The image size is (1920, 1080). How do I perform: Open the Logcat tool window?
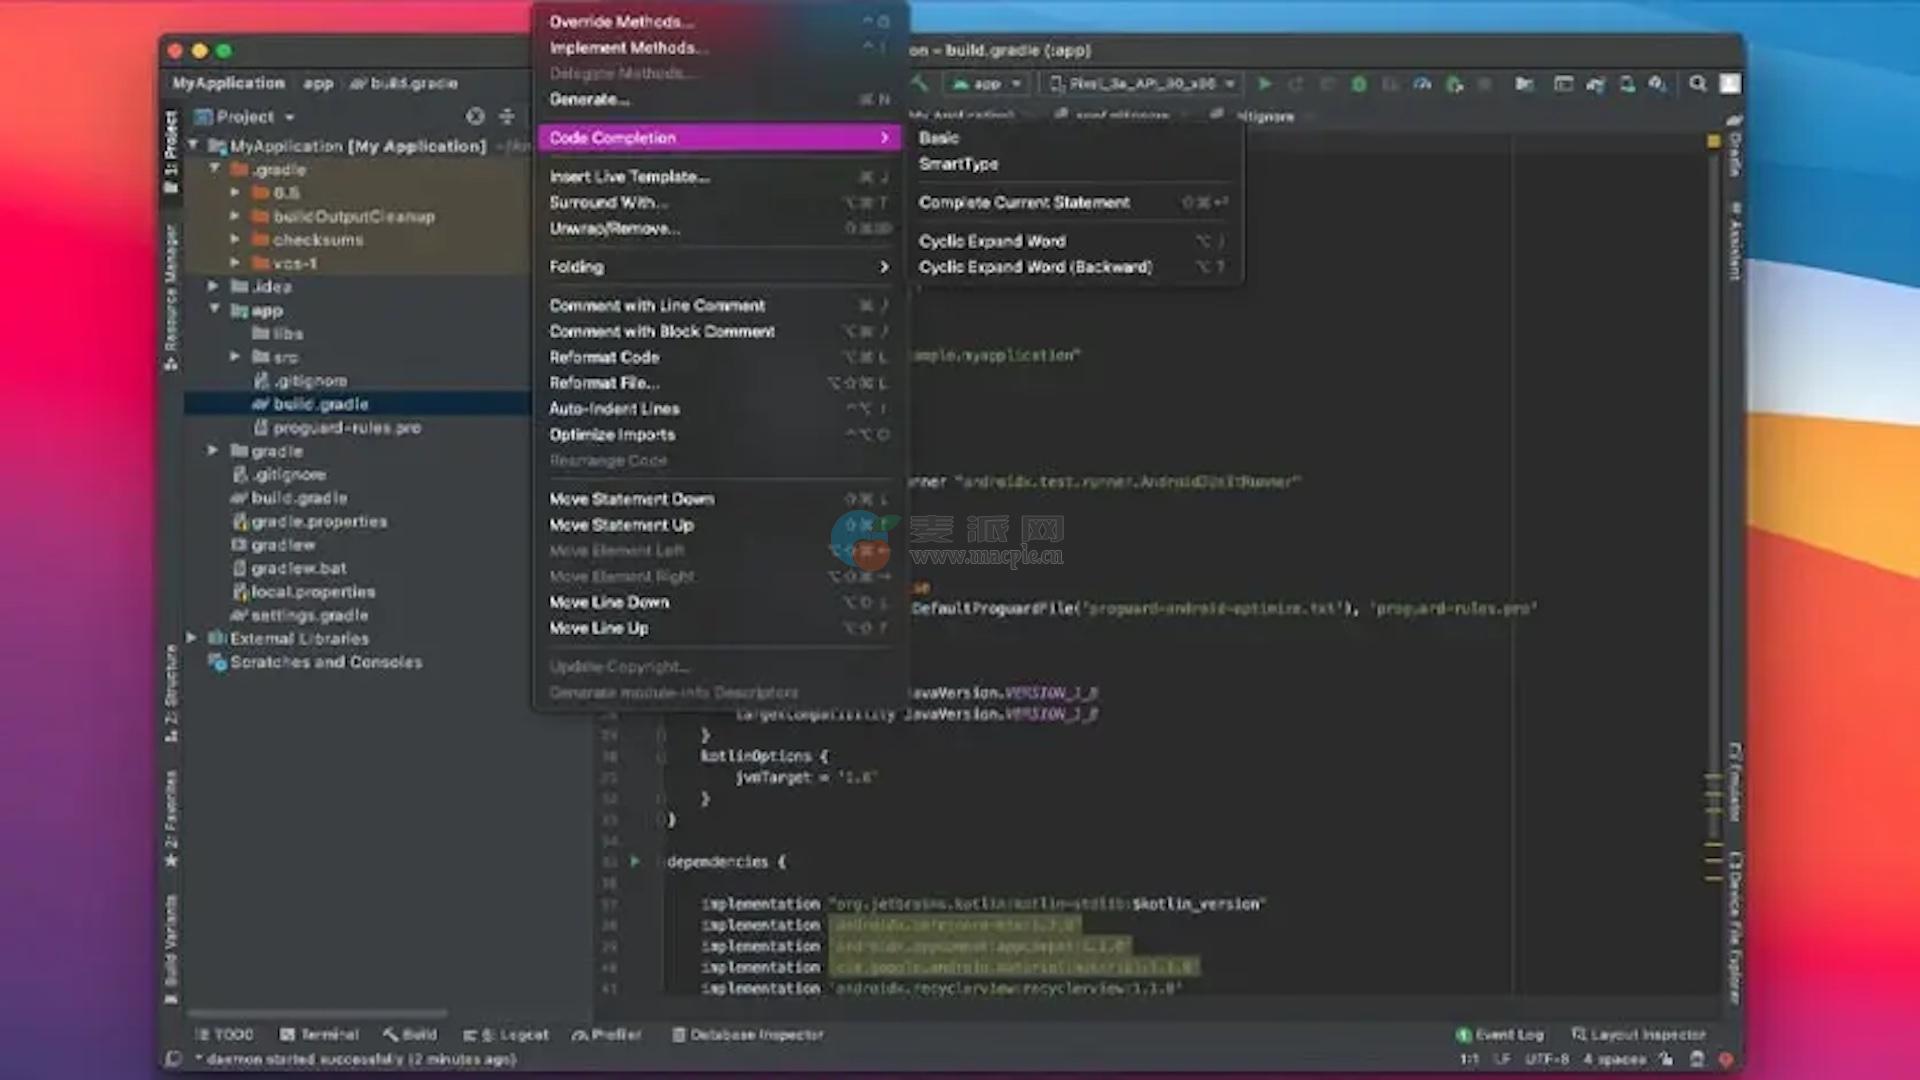(x=506, y=1035)
